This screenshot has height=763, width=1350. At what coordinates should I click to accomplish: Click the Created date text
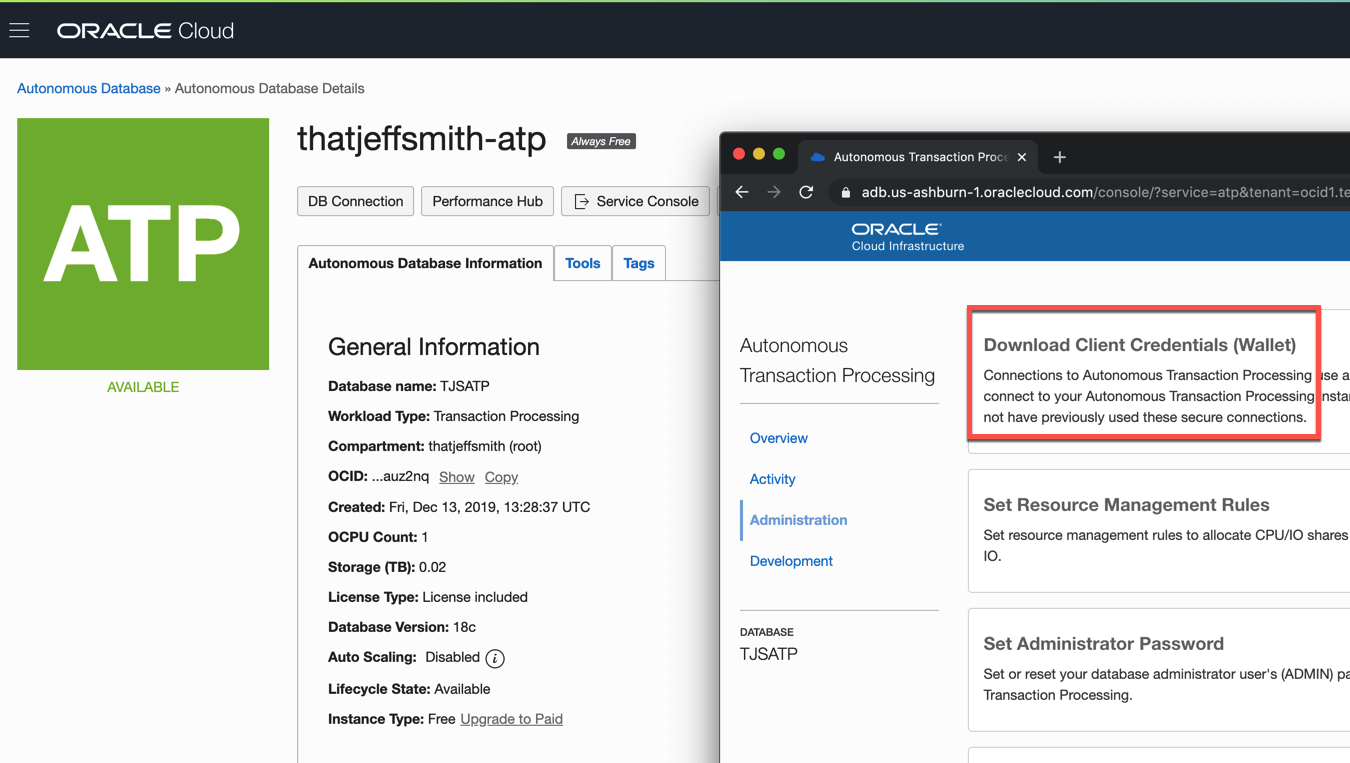[459, 507]
